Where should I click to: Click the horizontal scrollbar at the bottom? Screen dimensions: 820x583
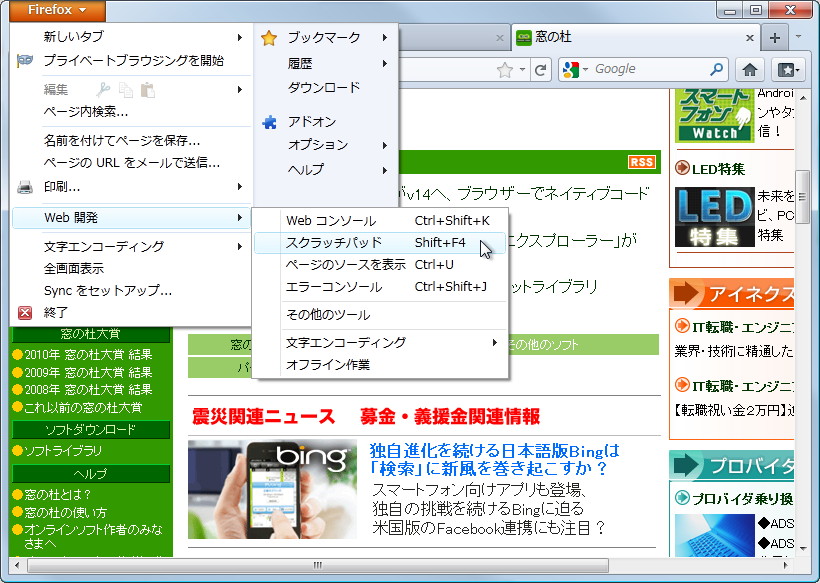[x=316, y=565]
